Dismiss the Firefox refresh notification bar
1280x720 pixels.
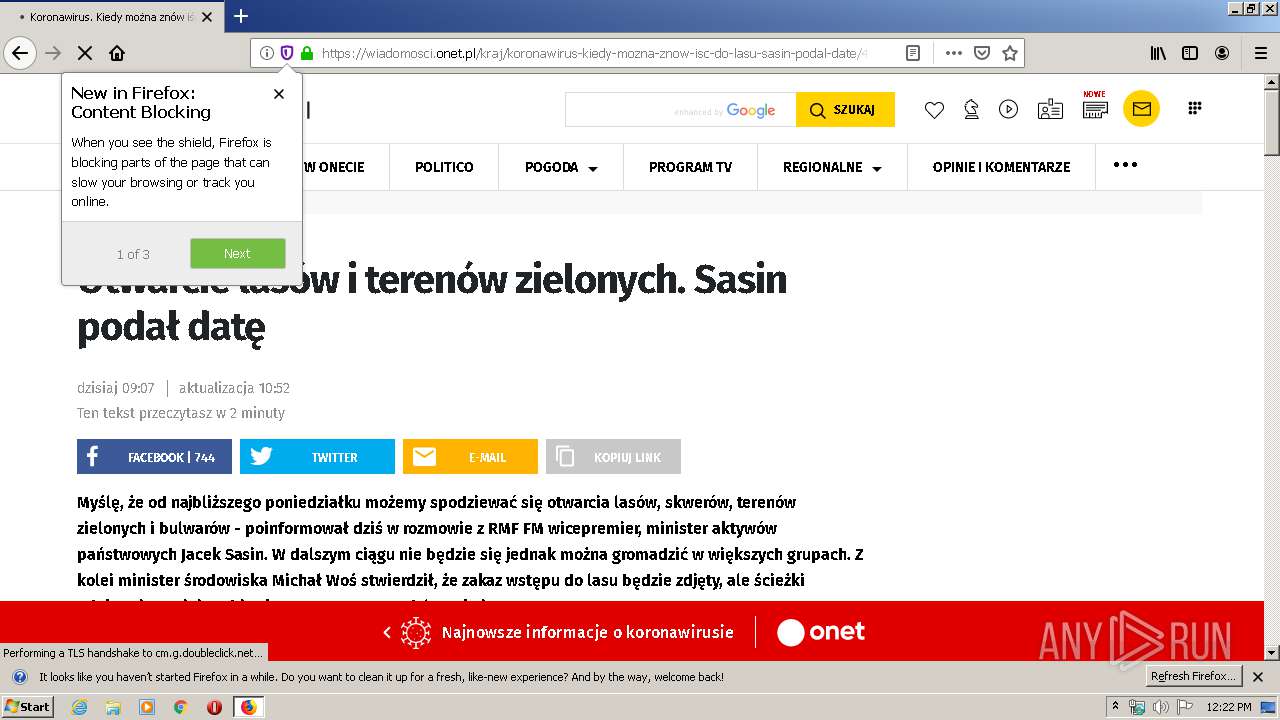pyautogui.click(x=1258, y=677)
